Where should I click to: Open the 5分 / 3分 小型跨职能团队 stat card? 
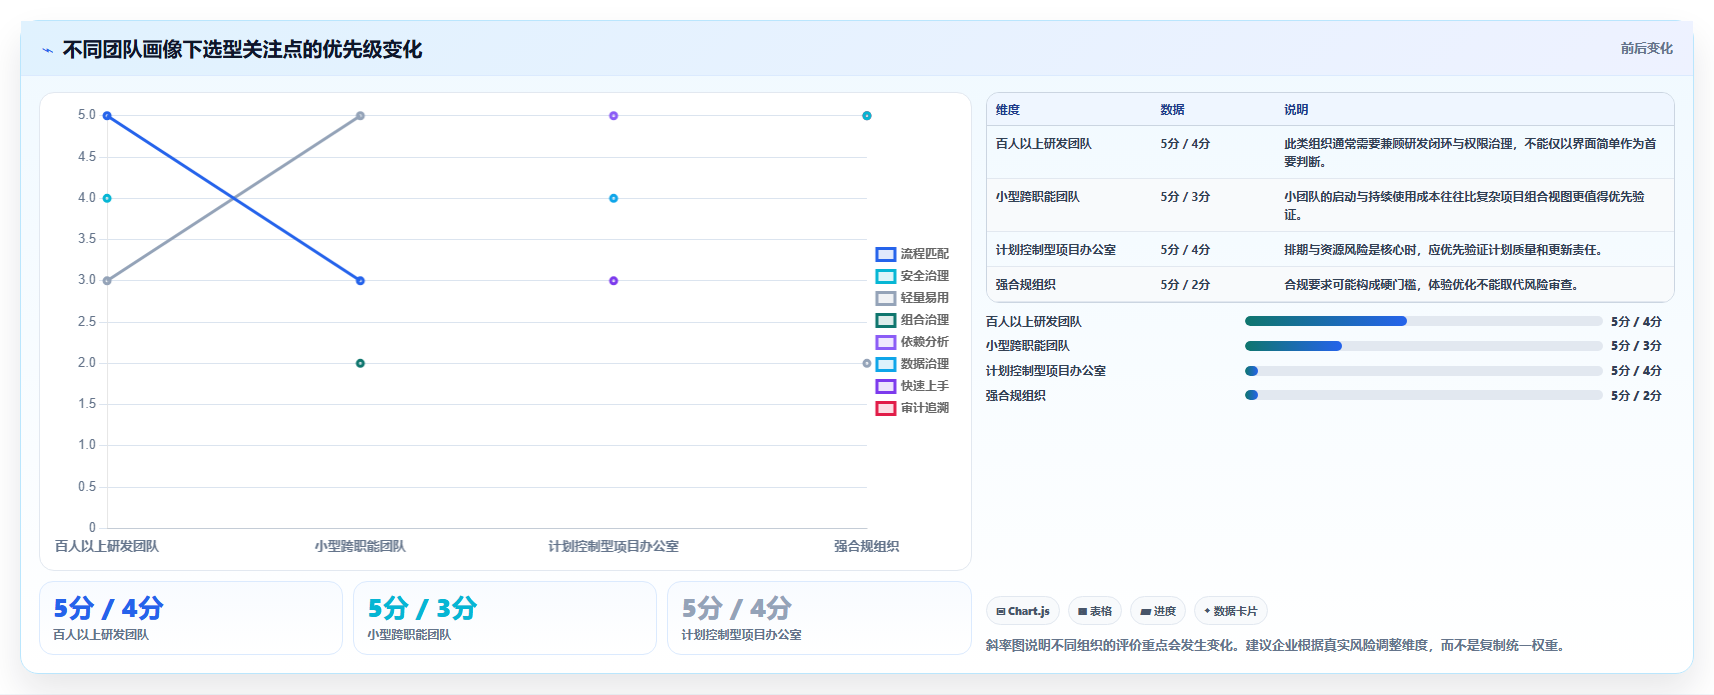(x=505, y=618)
